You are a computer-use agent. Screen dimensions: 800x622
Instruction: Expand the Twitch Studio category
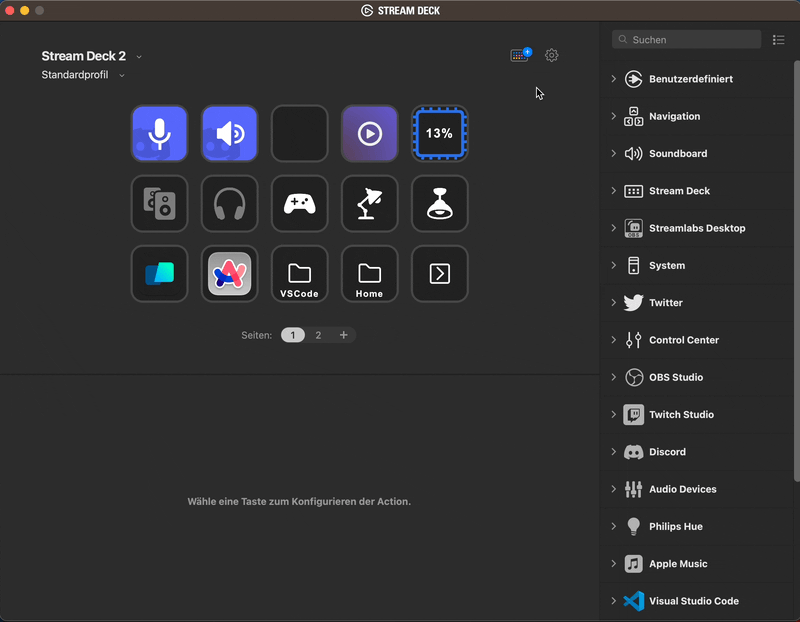coord(614,414)
